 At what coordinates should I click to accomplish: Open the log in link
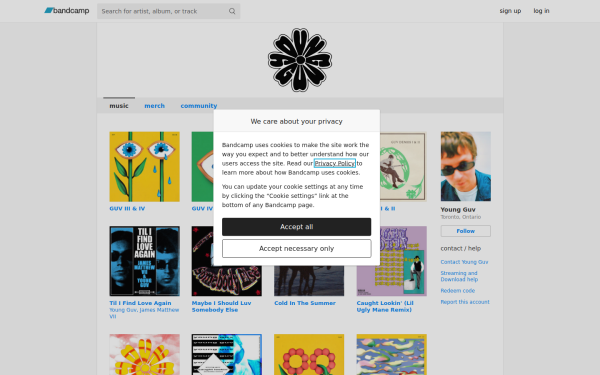pyautogui.click(x=541, y=11)
